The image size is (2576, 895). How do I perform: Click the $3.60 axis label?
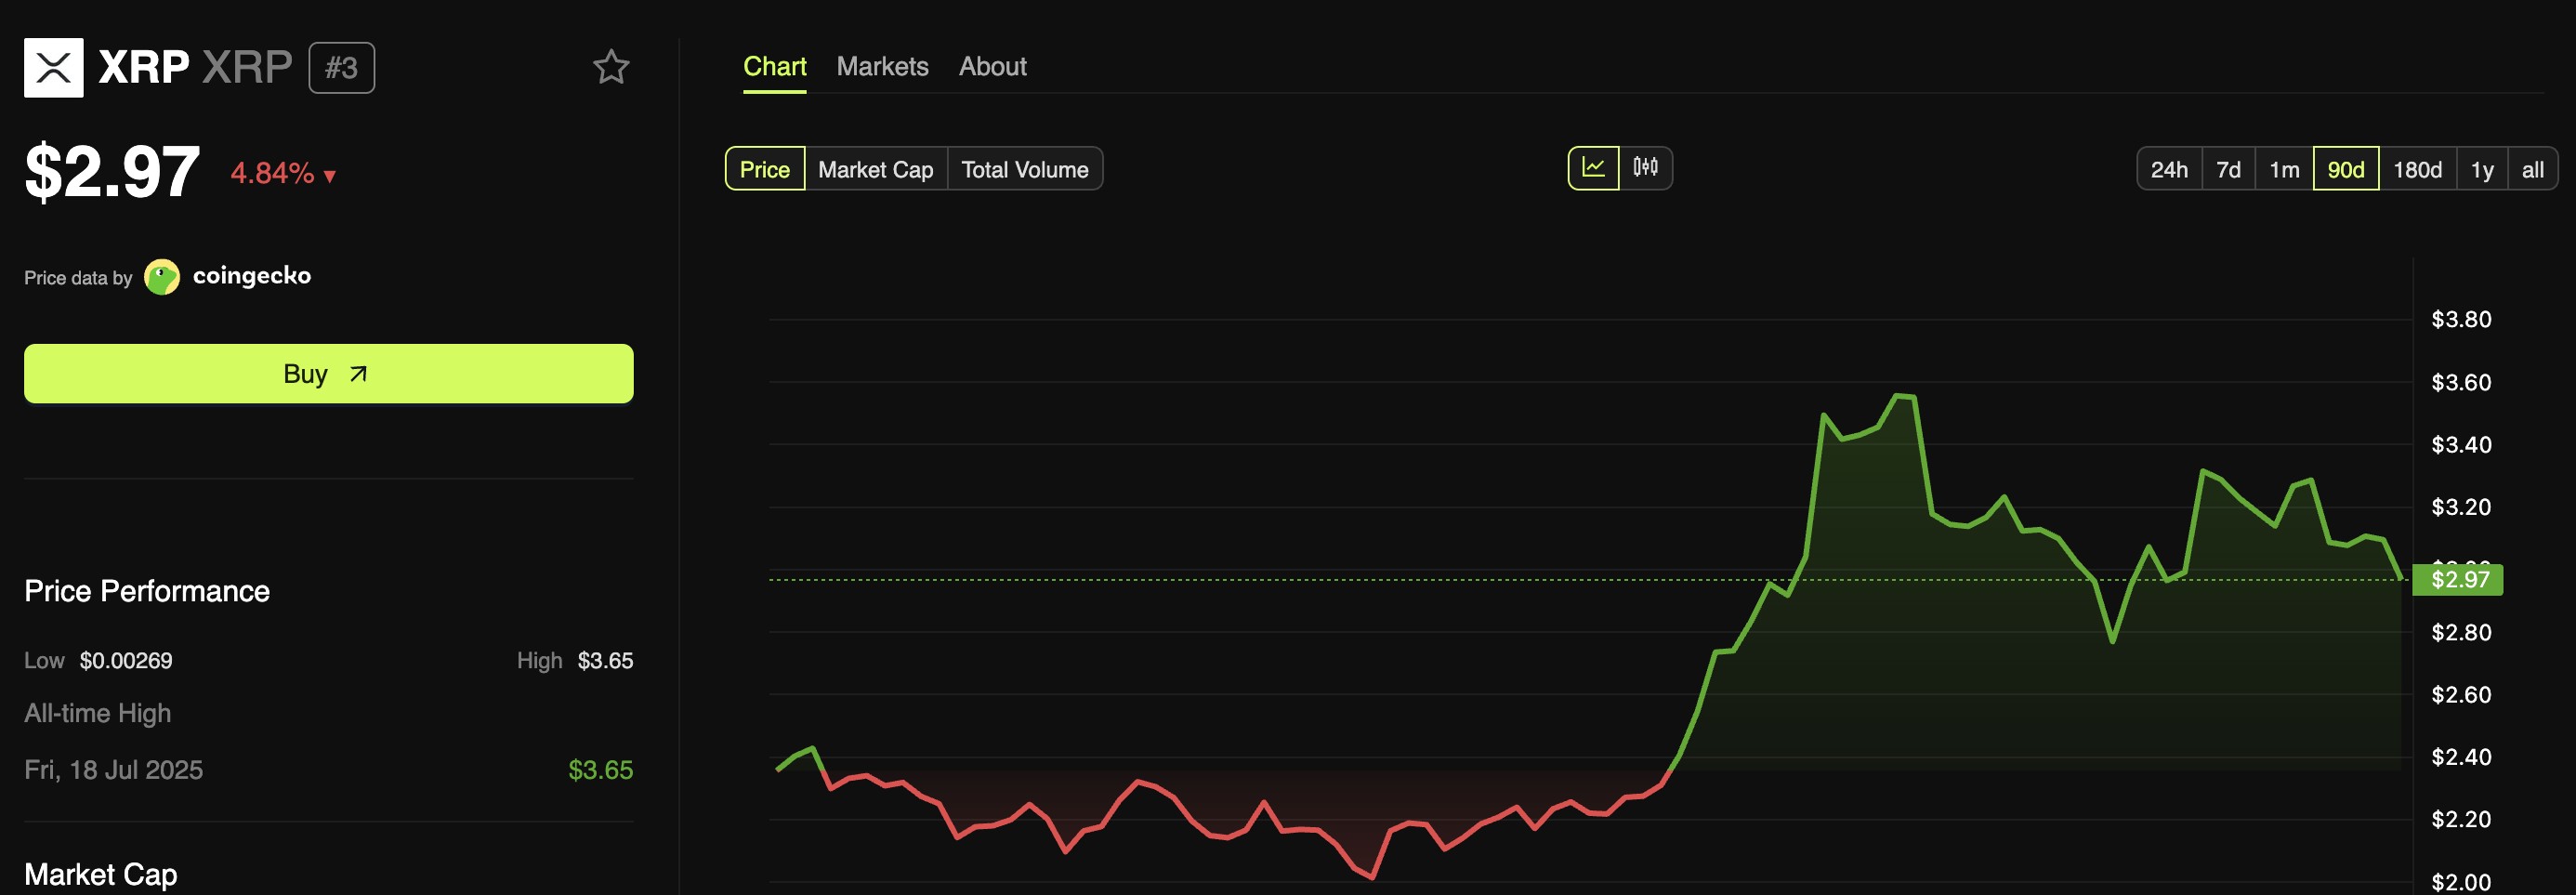(x=2461, y=382)
